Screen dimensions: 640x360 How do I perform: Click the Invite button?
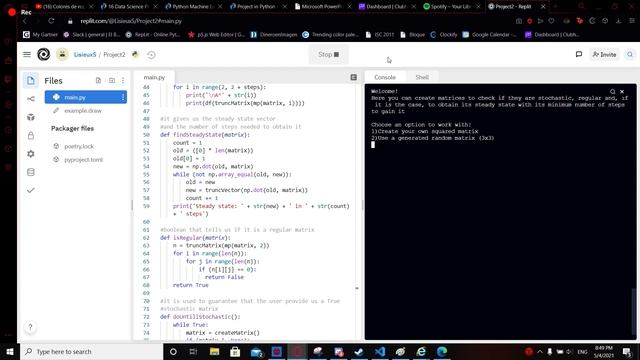point(604,54)
